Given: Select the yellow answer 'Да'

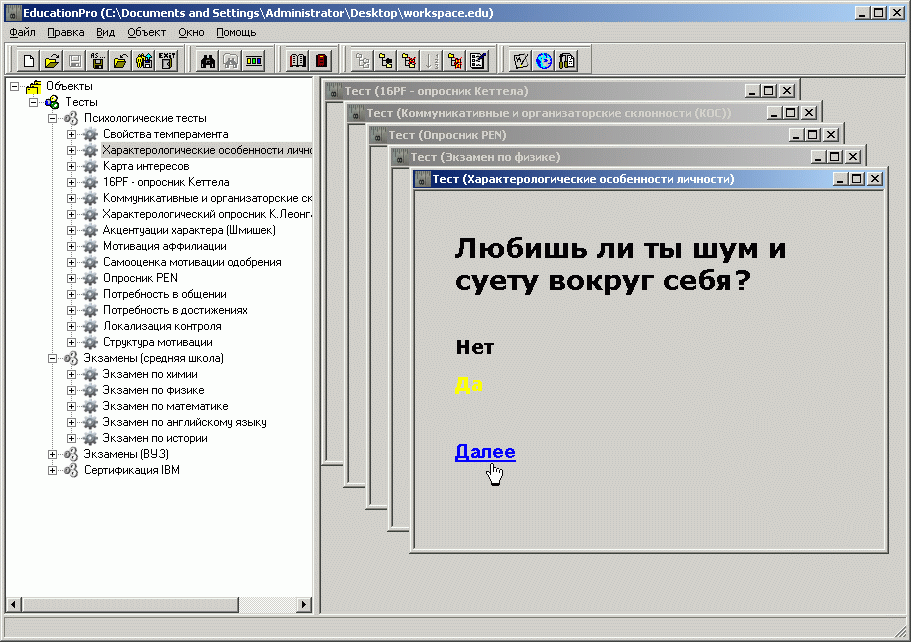Looking at the screenshot, I should coord(468,385).
